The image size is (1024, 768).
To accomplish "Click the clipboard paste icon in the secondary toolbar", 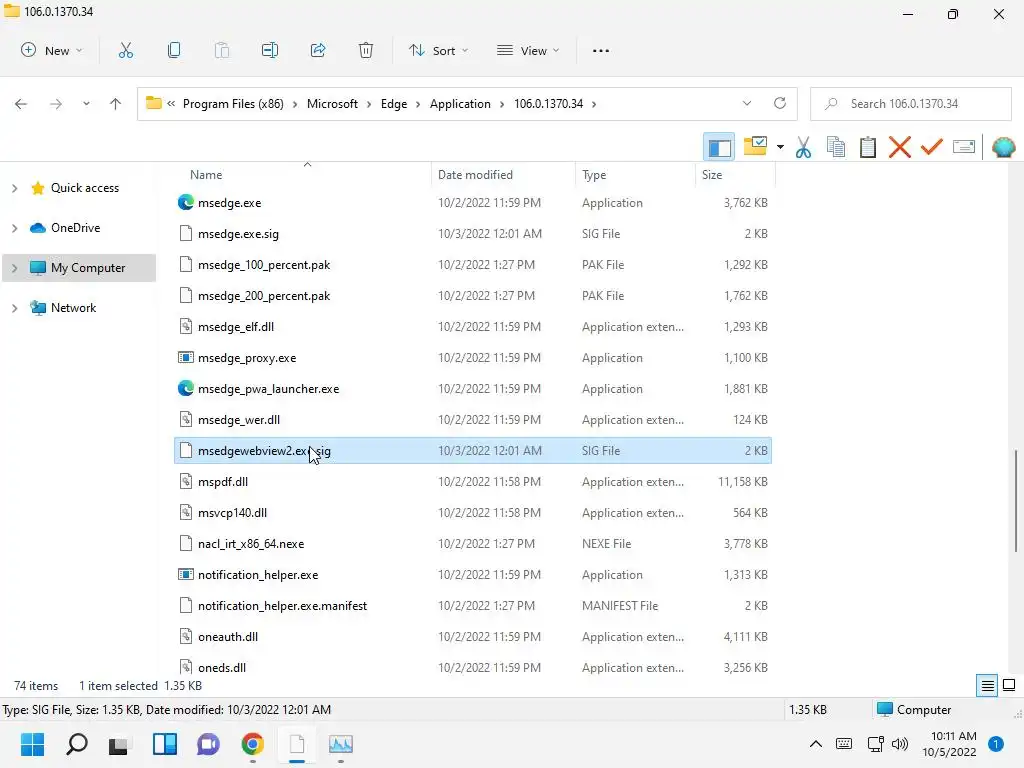I will pos(867,147).
